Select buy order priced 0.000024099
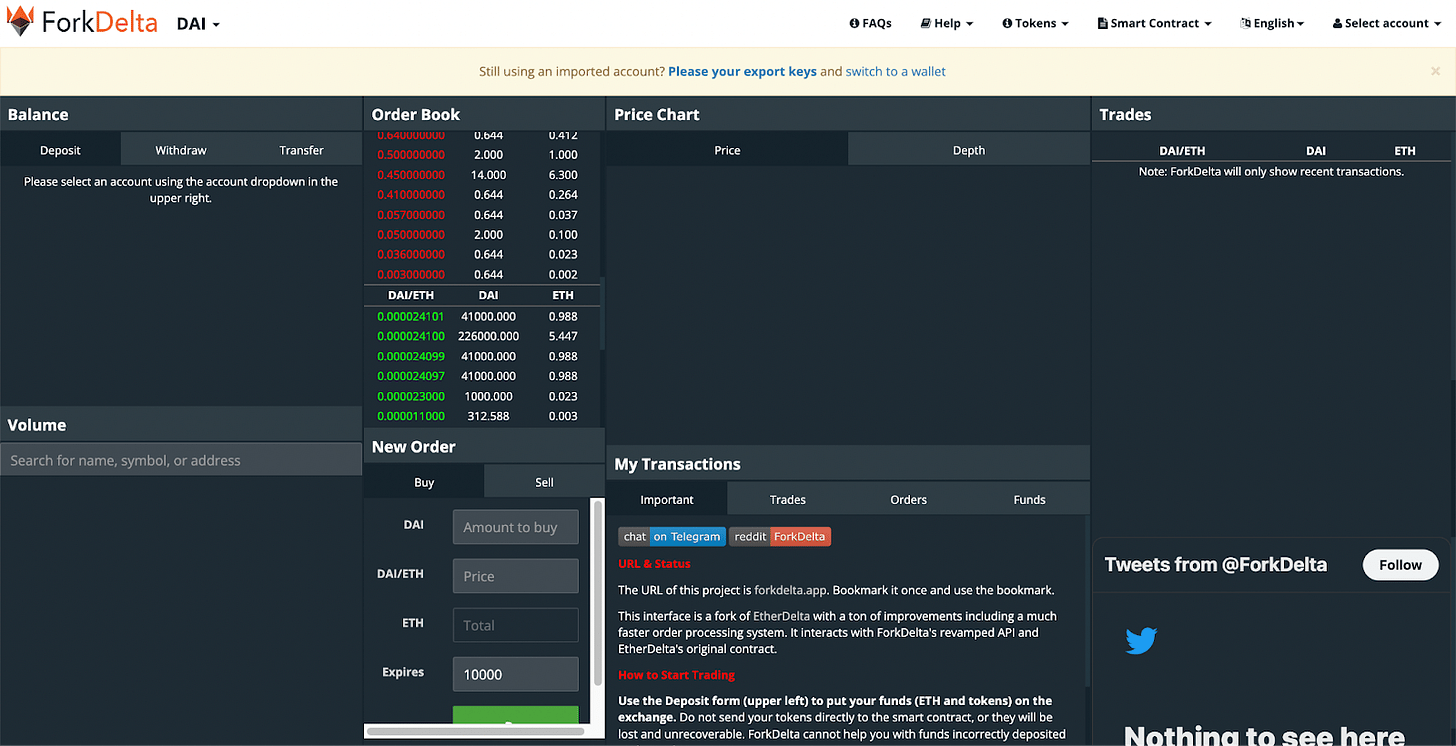The width and height of the screenshot is (1456, 746). (x=482, y=356)
